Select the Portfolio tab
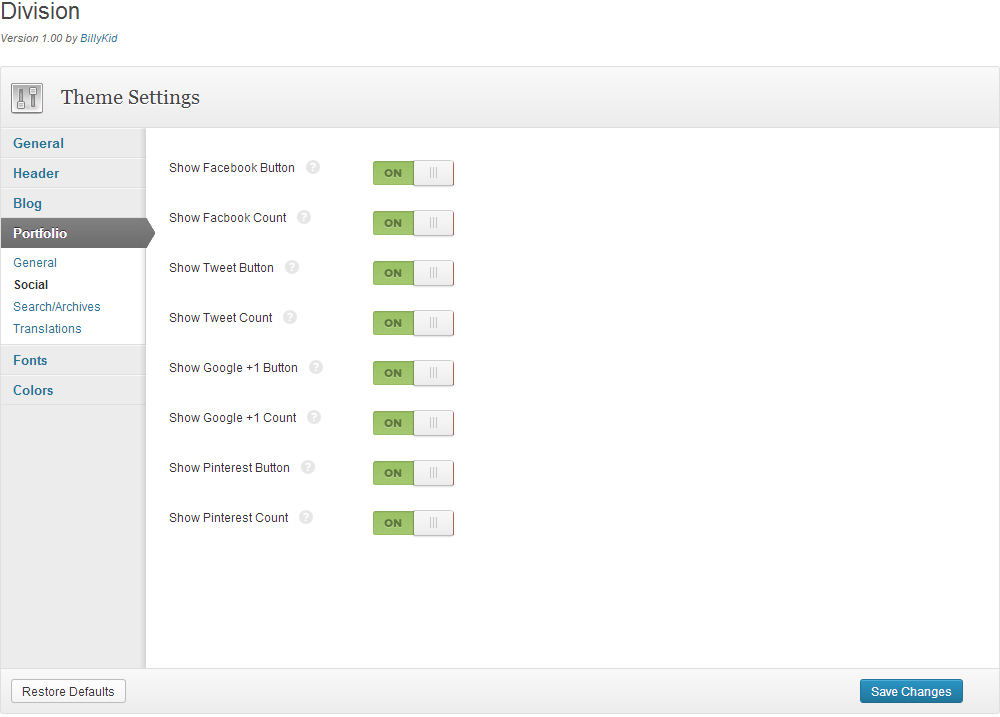Screen dimensions: 1000x717 77,233
